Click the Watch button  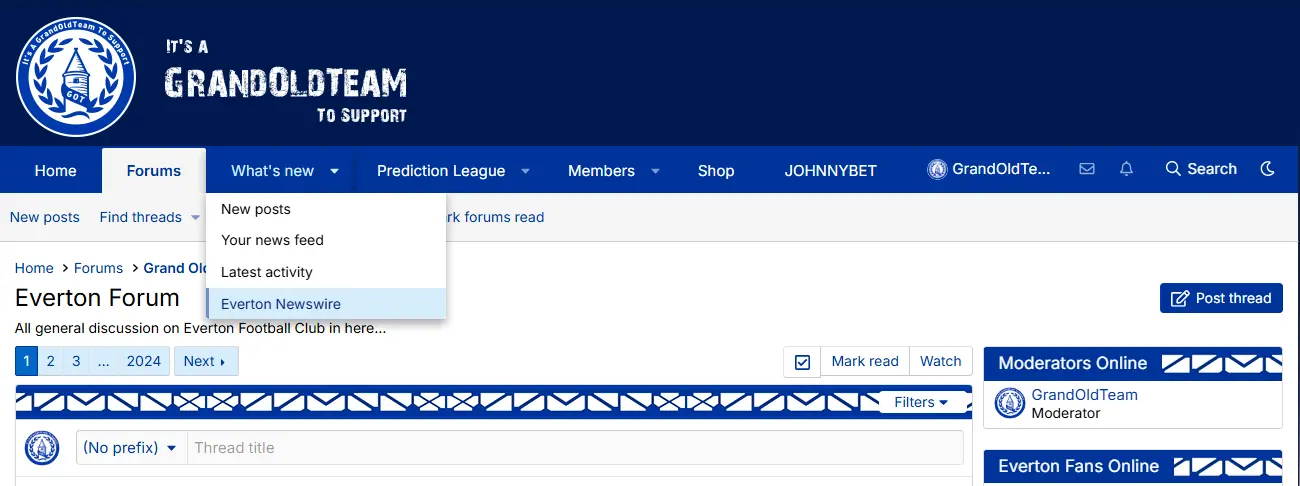(x=940, y=362)
